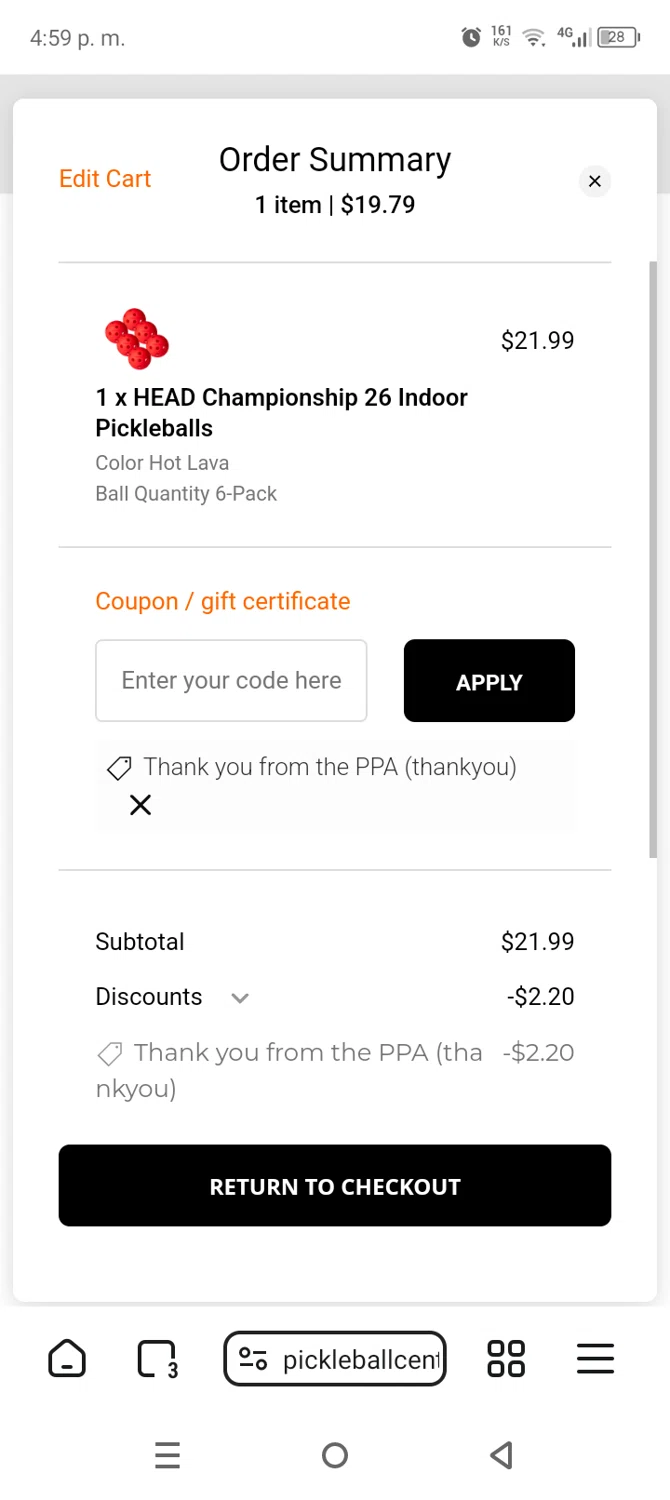This screenshot has height=1500, width=670.
Task: Tap the pickleballcentral address bar
Action: pyautogui.click(x=359, y=1359)
